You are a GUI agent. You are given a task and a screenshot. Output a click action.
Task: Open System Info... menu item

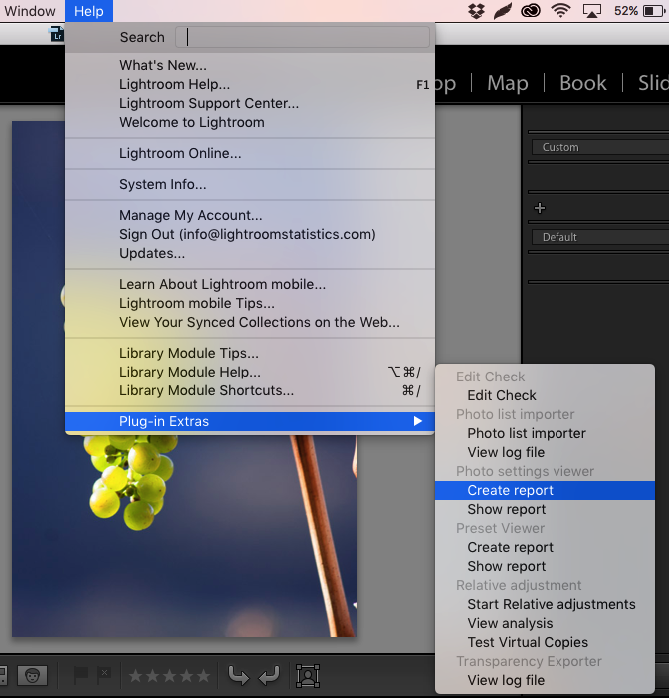tap(250, 184)
